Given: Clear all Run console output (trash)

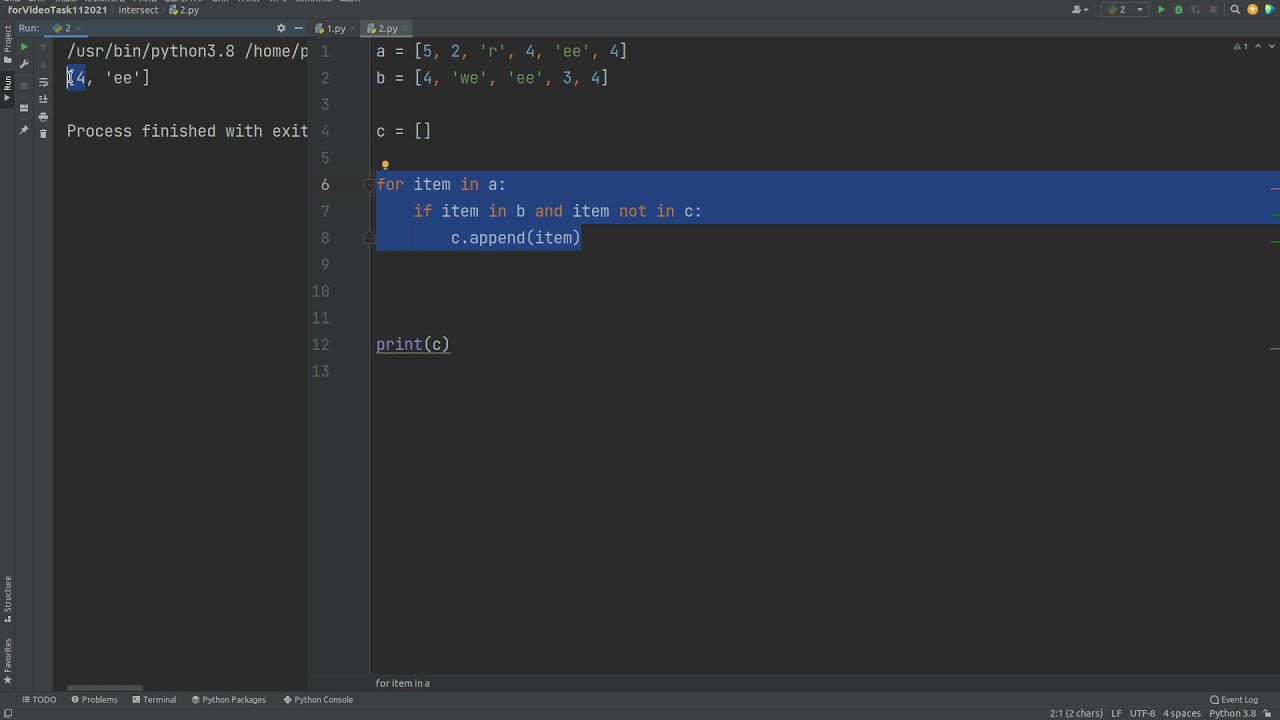Looking at the screenshot, I should 43,133.
